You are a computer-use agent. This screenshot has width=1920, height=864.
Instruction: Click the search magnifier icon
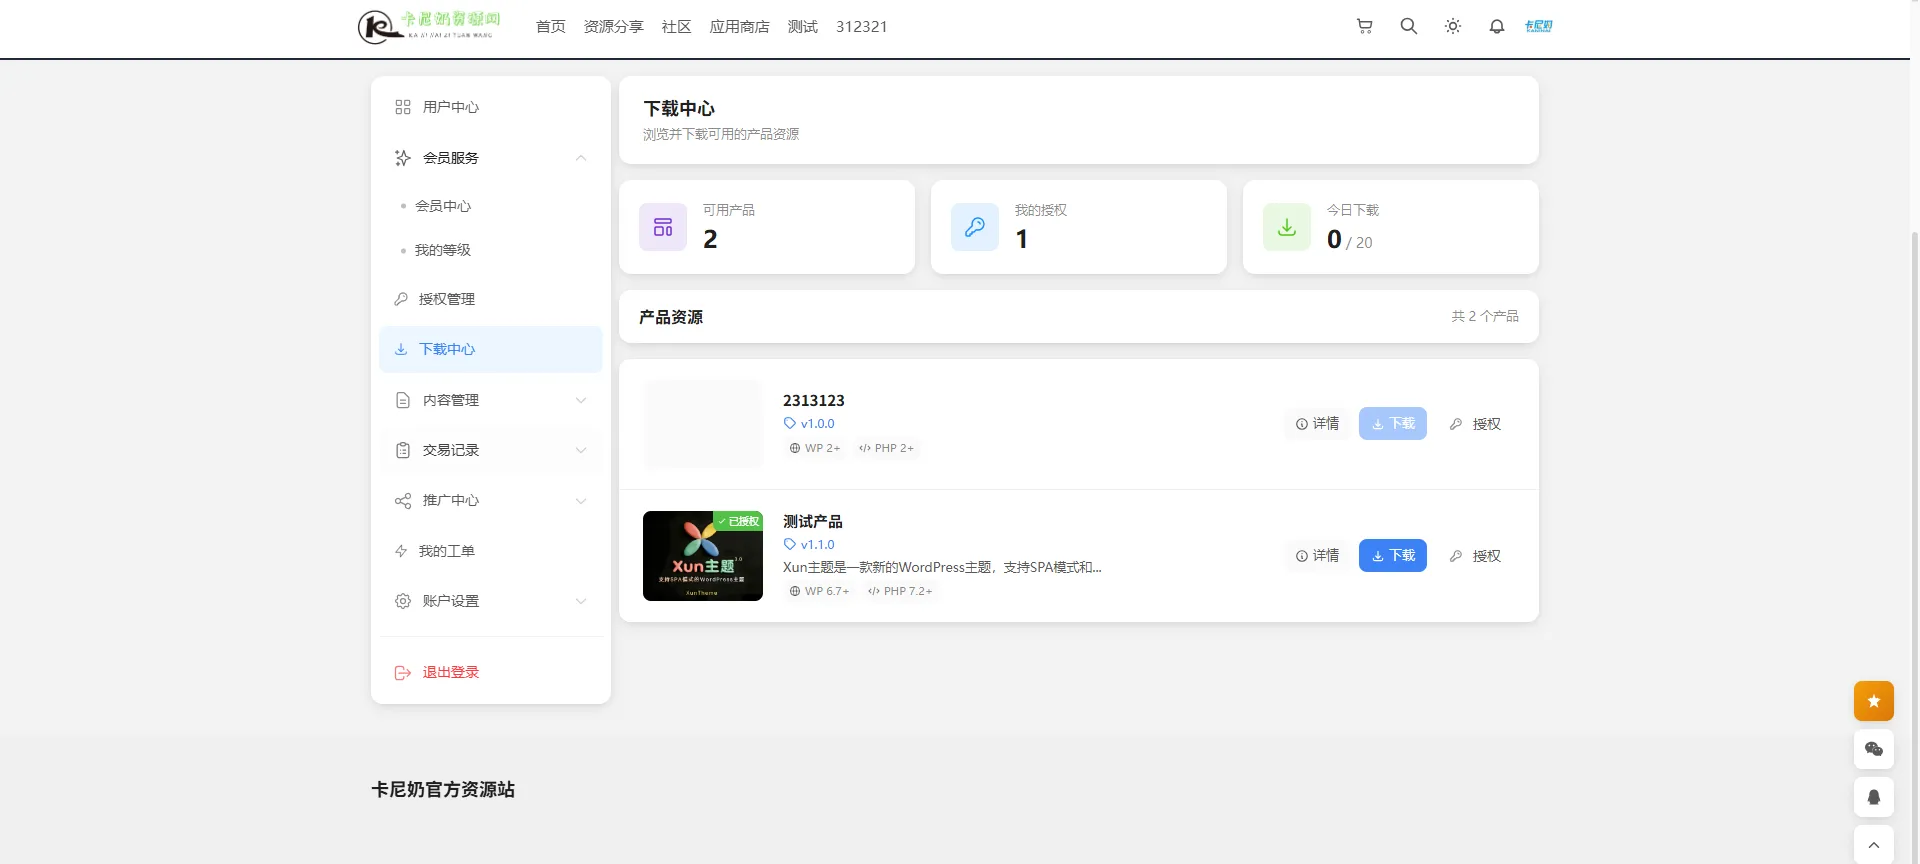[x=1408, y=27]
